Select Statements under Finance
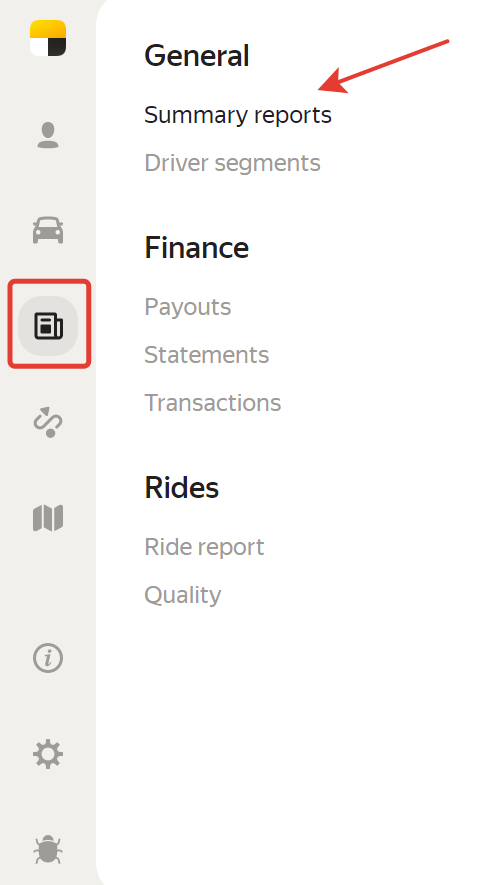The image size is (490, 885). pos(207,355)
